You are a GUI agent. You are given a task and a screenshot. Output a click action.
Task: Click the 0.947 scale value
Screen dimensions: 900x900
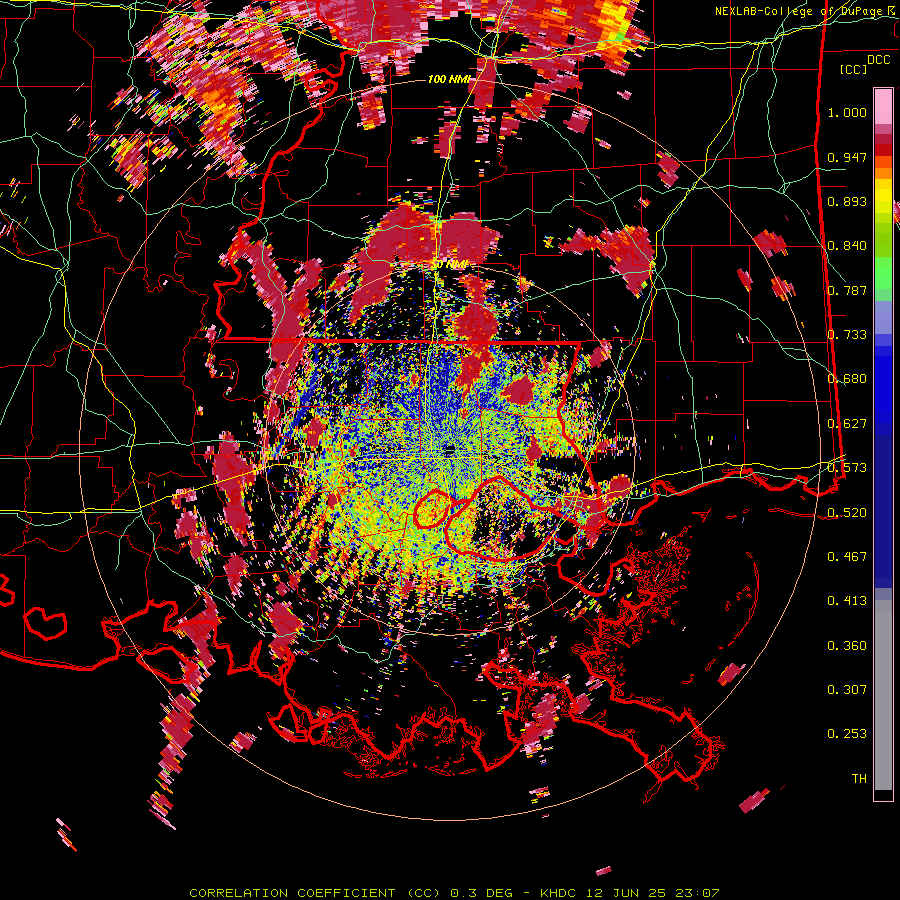pos(847,157)
